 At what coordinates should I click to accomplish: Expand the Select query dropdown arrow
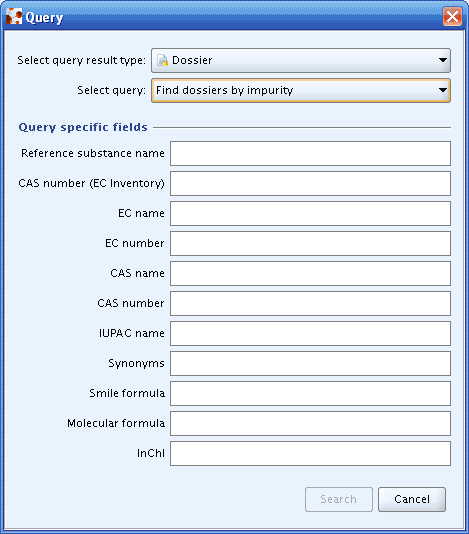click(442, 90)
